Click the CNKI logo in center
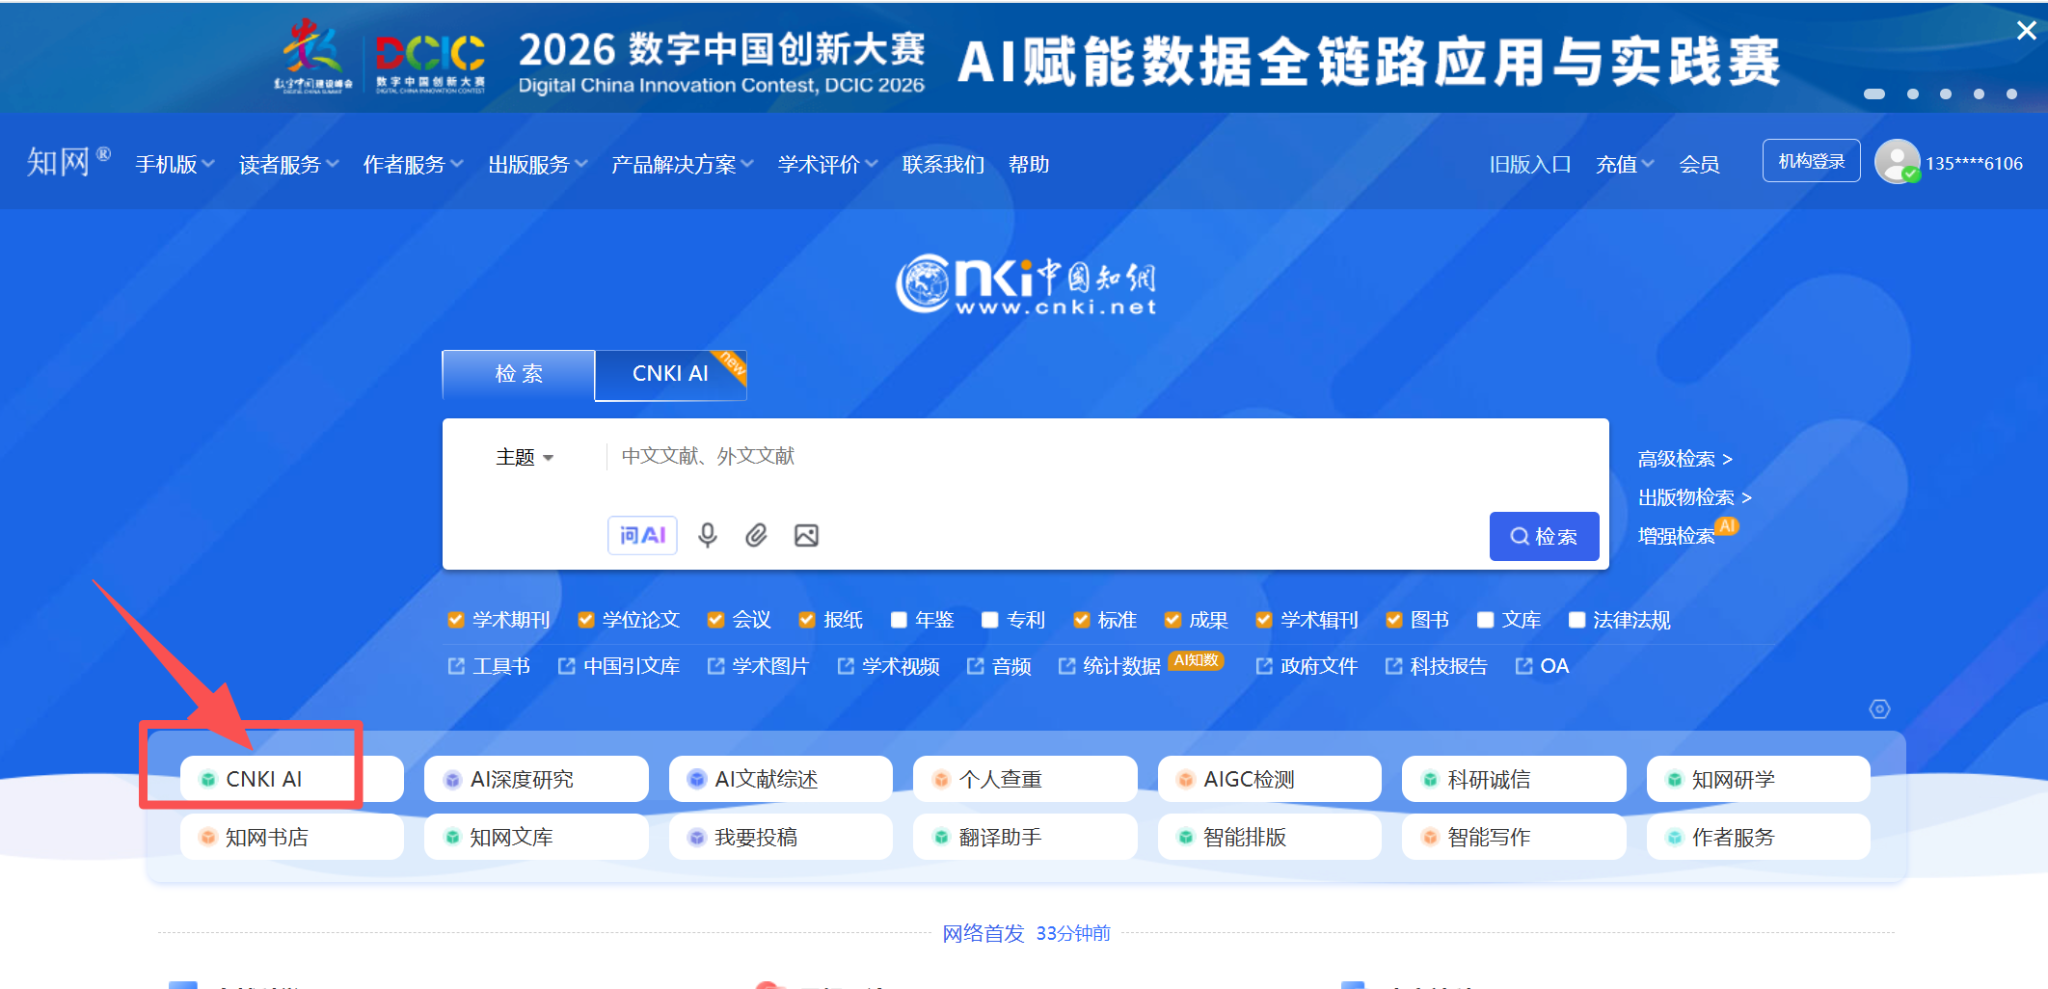This screenshot has height=989, width=2048. tap(1025, 285)
